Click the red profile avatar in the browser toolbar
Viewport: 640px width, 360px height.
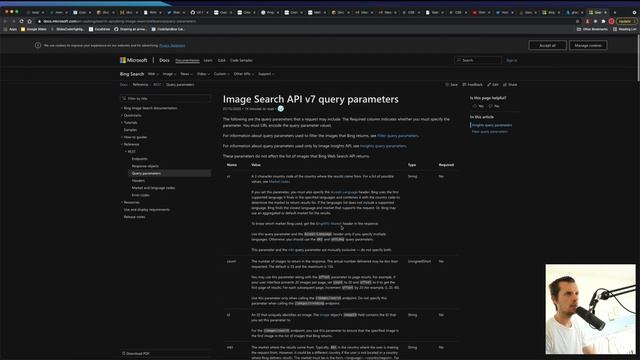(x=611, y=21)
